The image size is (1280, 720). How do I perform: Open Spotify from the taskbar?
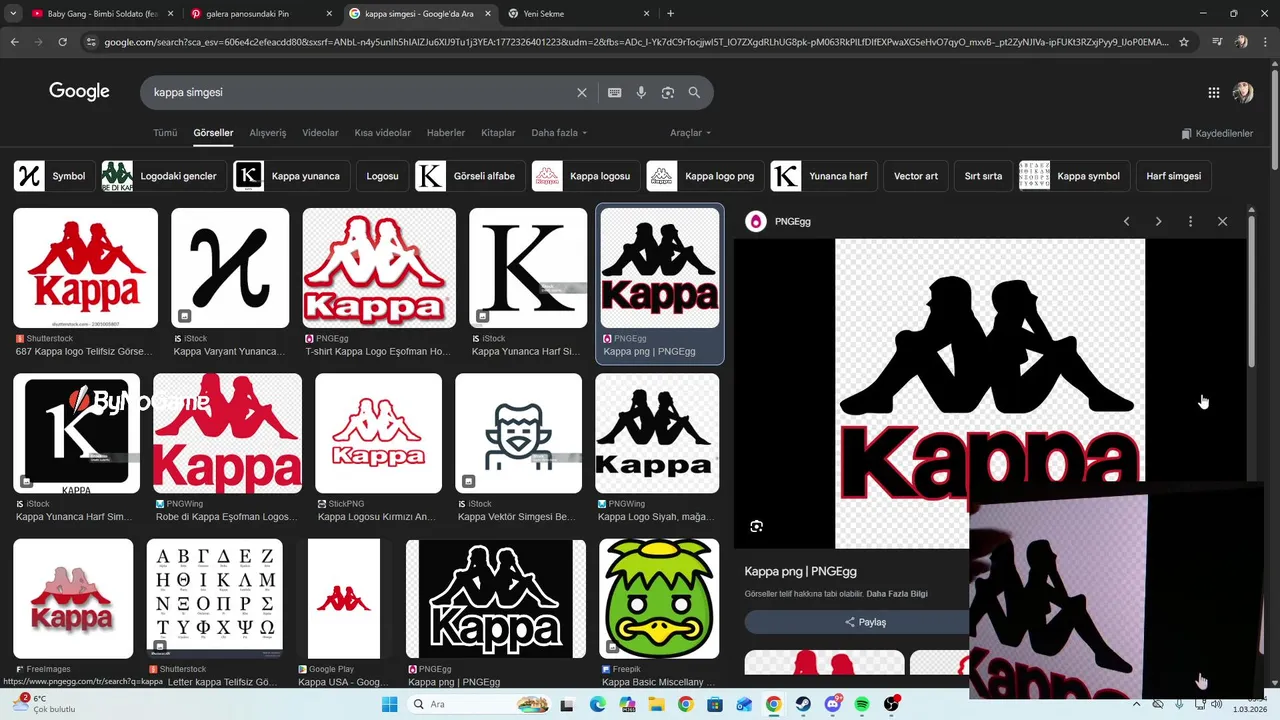tap(862, 704)
